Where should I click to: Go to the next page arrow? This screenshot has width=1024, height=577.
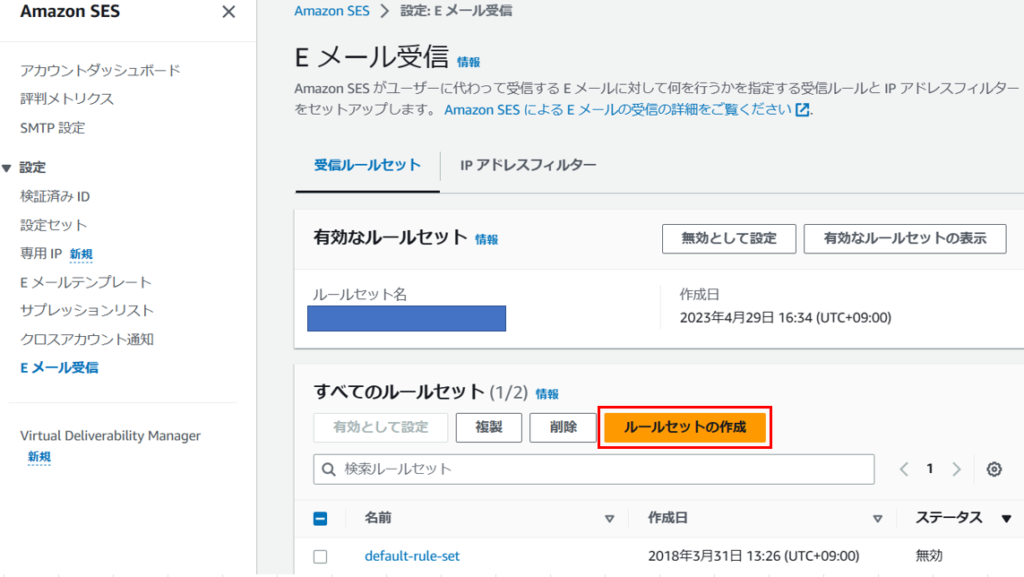pos(956,469)
